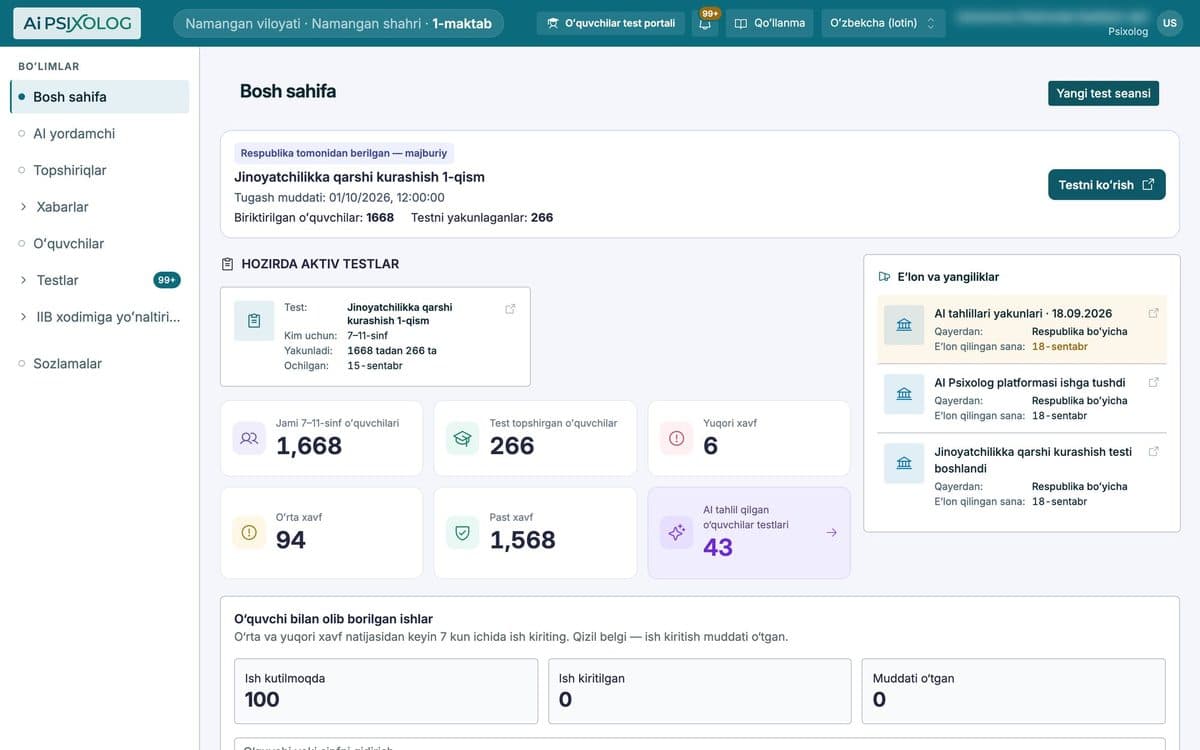Click graduation cap icon in Test topshirgan card
Viewport: 1200px width, 750px height.
point(463,438)
